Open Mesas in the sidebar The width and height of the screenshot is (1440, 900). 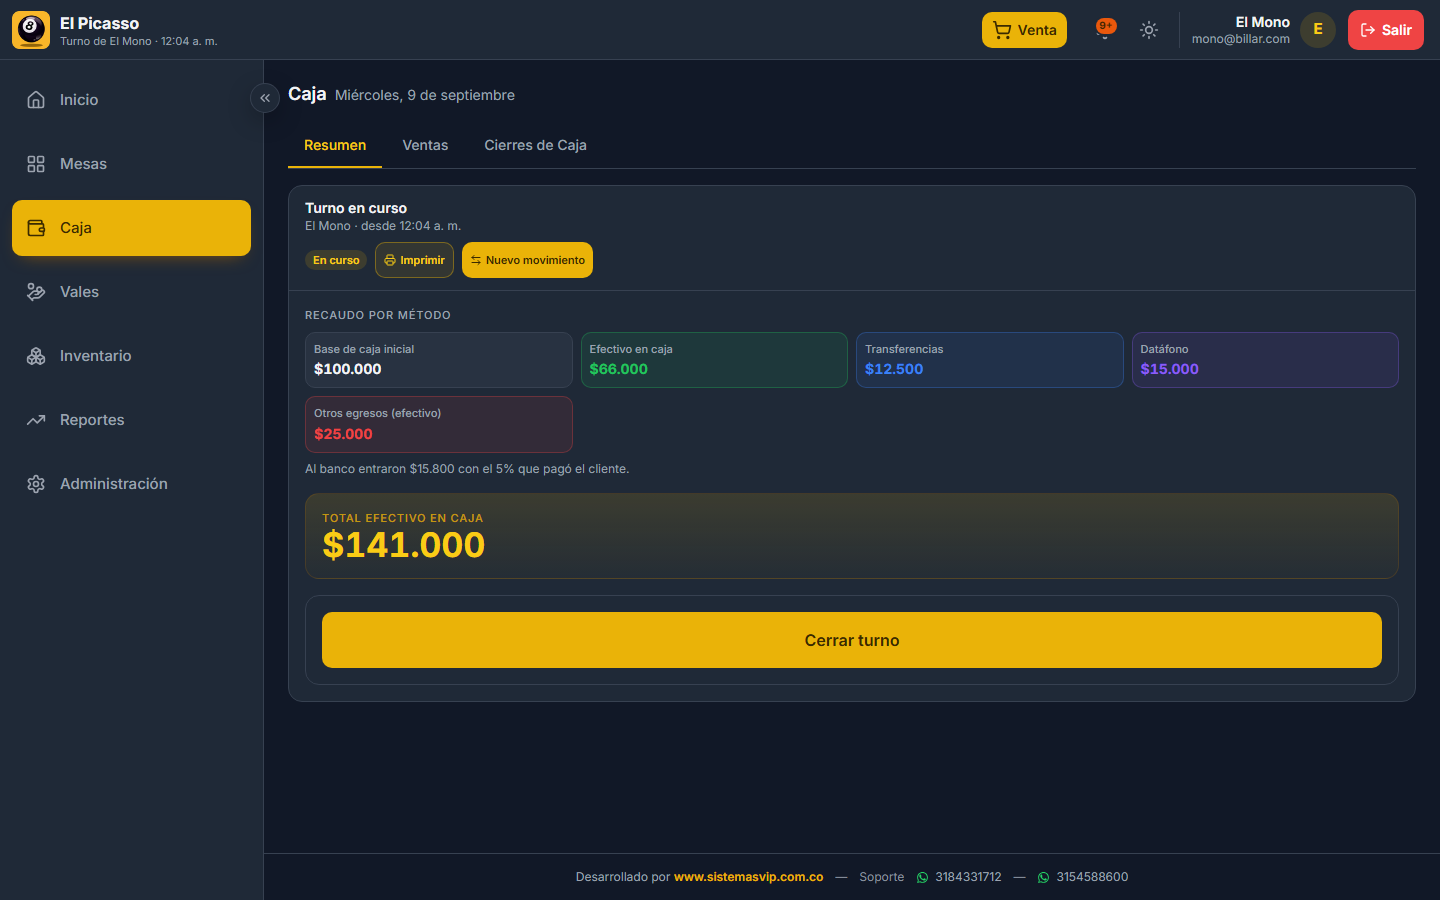pos(131,164)
